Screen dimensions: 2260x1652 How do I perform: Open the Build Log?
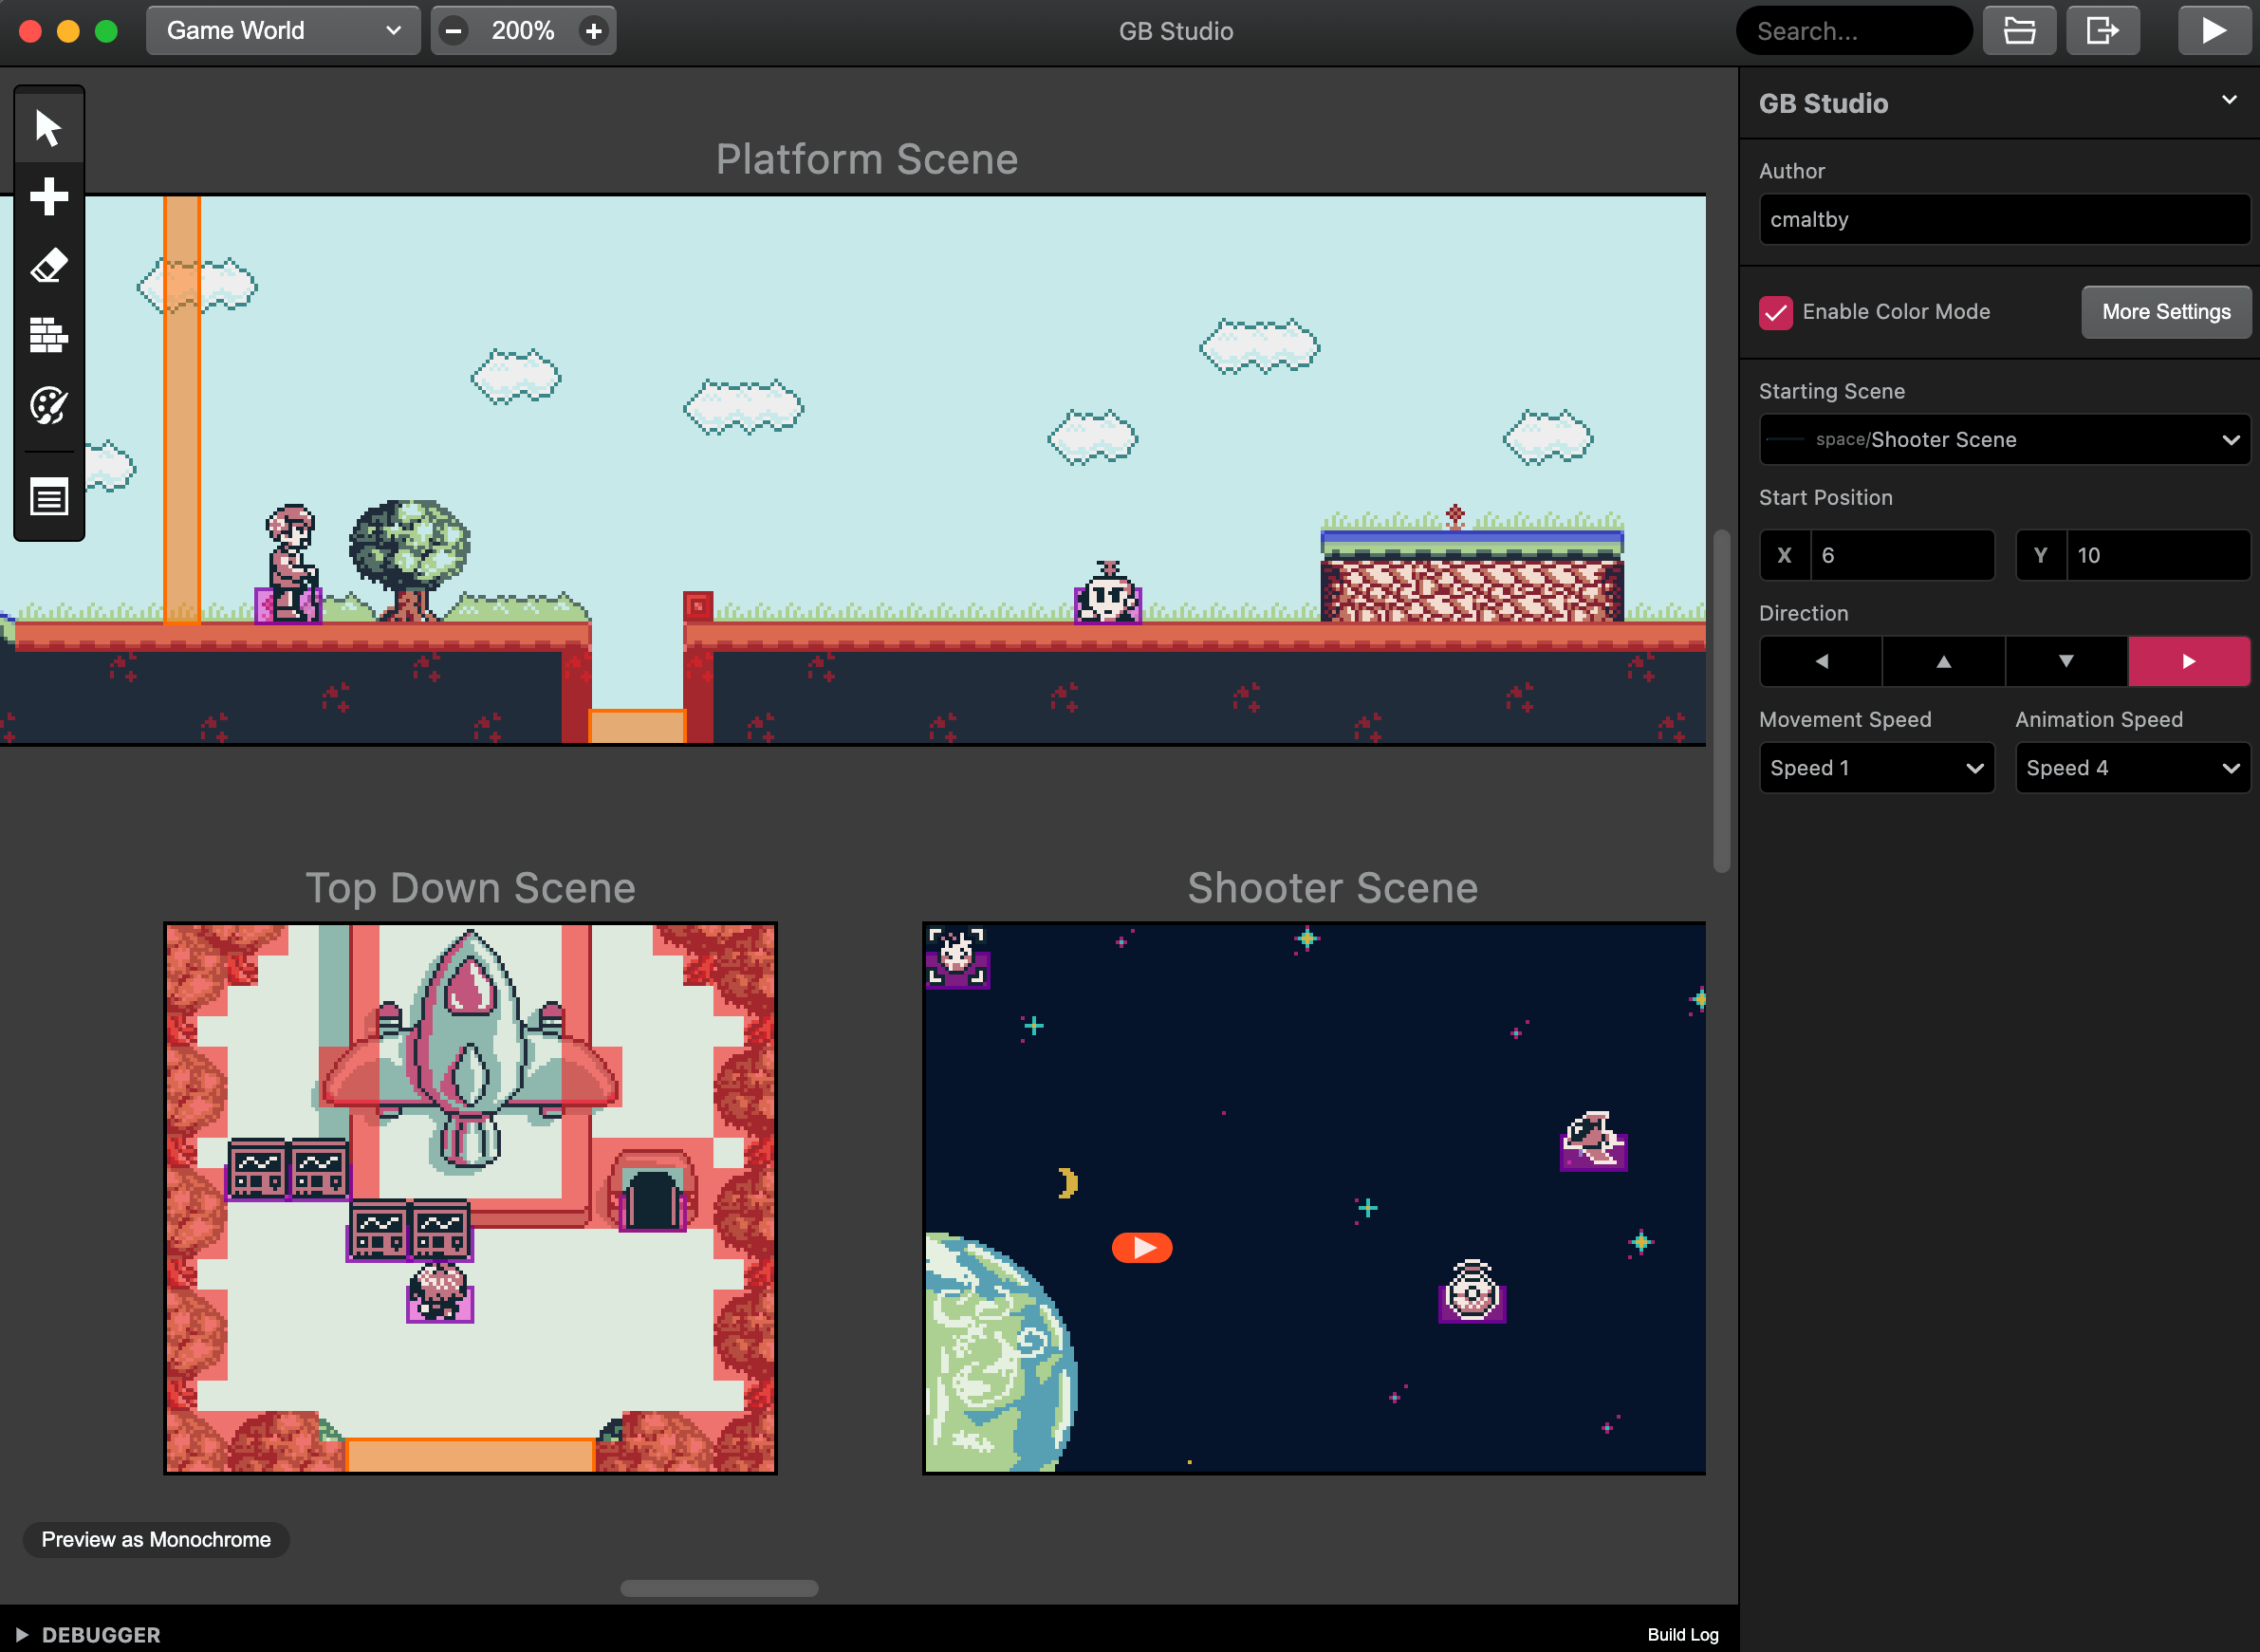point(1683,1634)
